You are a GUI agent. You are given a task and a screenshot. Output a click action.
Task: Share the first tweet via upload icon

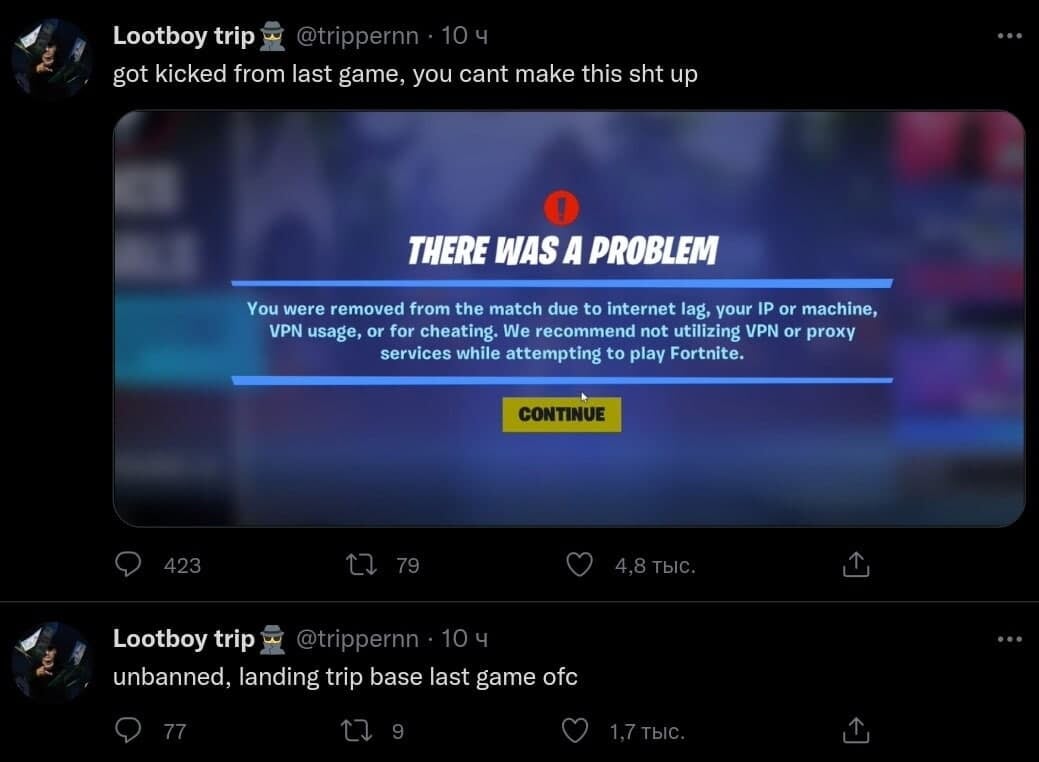click(855, 565)
